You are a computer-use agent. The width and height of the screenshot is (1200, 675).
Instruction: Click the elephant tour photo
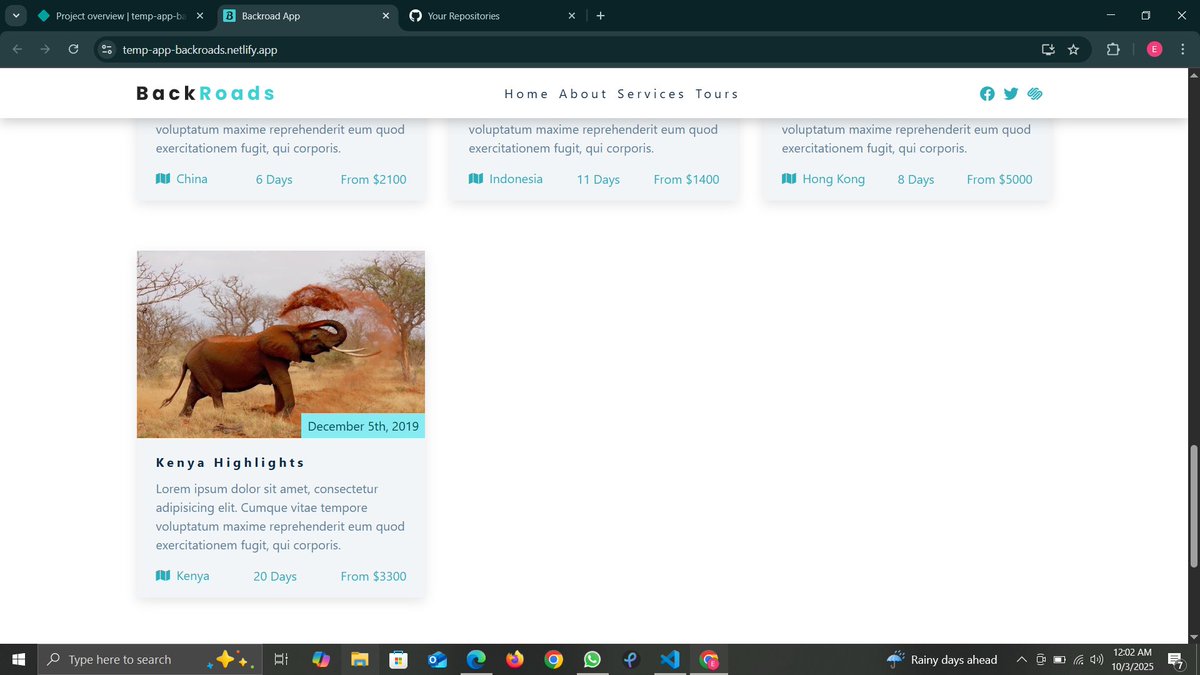click(281, 344)
